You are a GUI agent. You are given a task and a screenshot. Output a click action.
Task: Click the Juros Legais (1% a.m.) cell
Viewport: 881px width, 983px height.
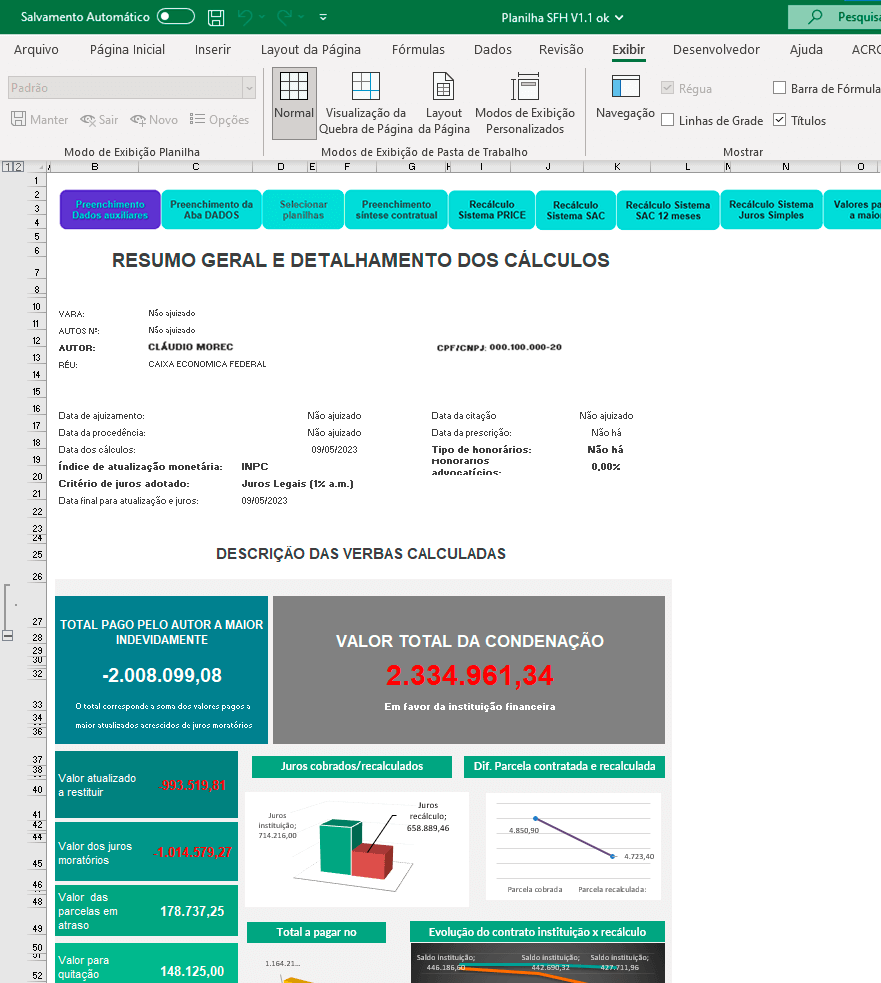[x=297, y=483]
